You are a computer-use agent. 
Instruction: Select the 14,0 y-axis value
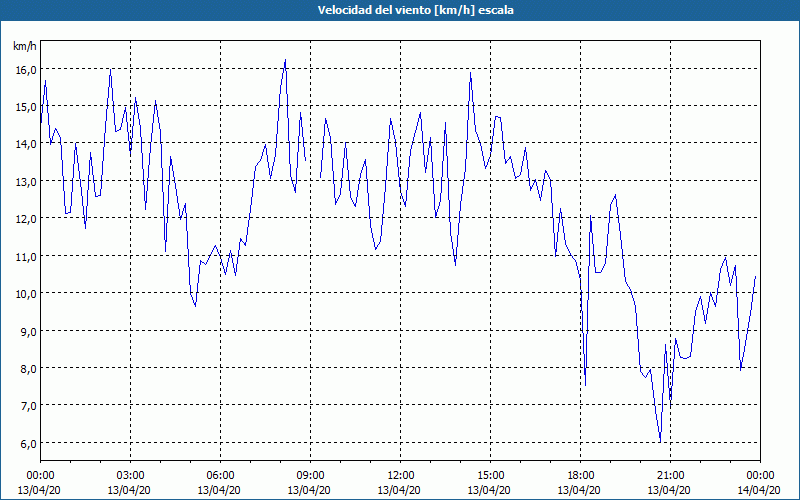(26, 144)
